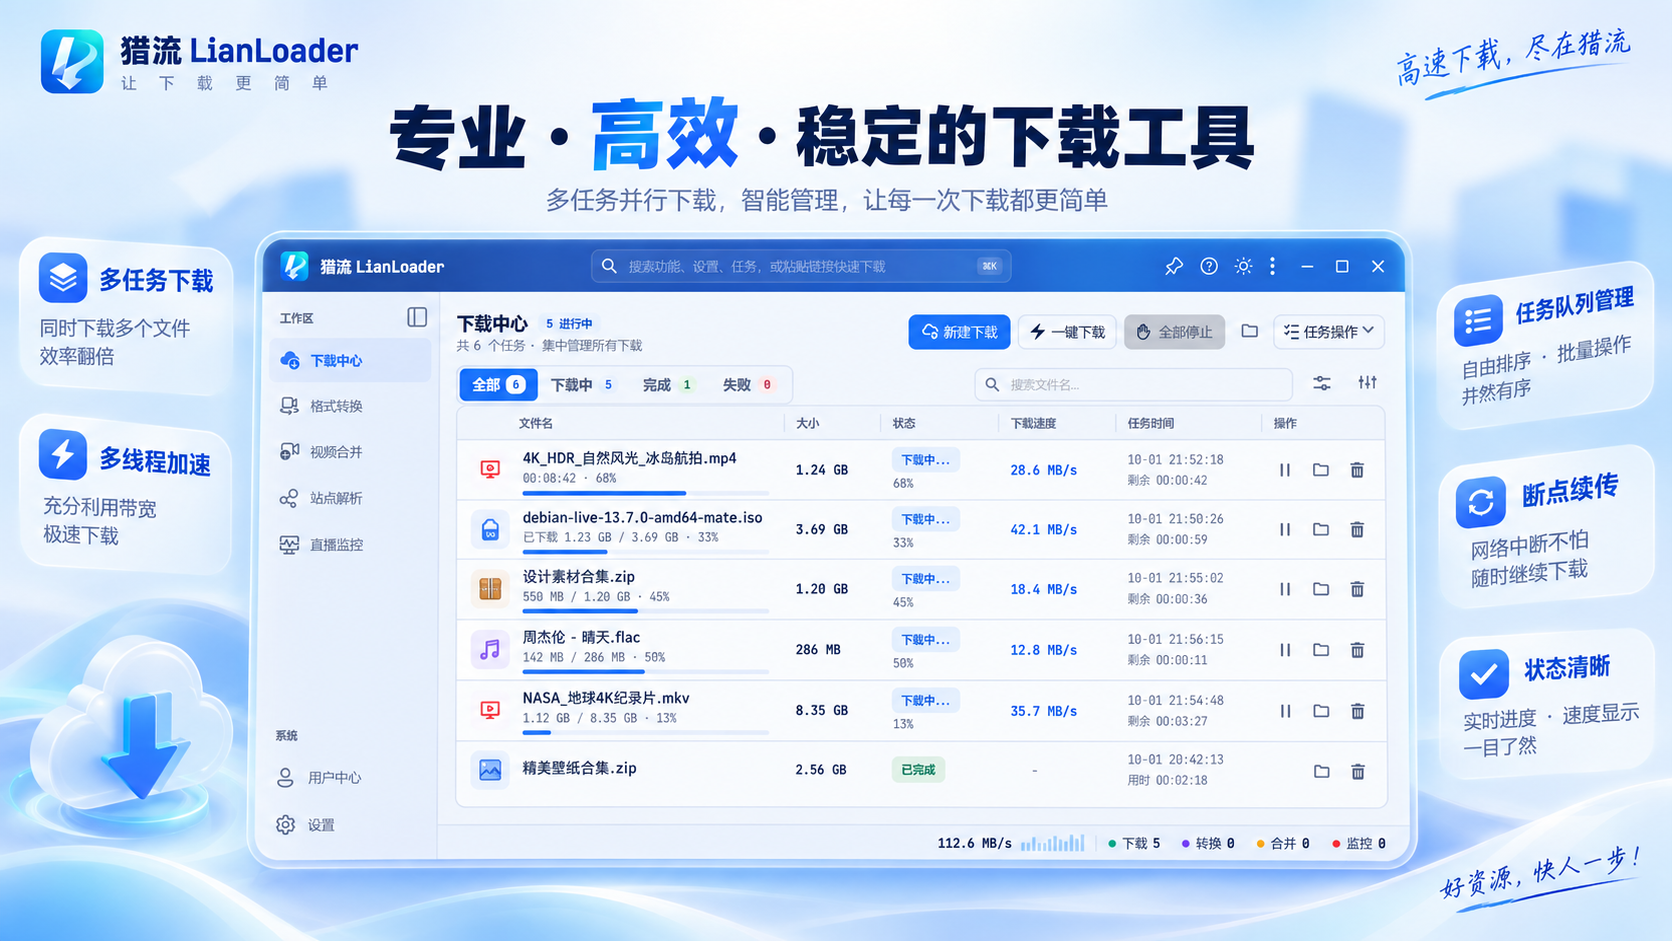Select the 全部 6 tab
Image resolution: width=1672 pixels, height=941 pixels.
498,385
